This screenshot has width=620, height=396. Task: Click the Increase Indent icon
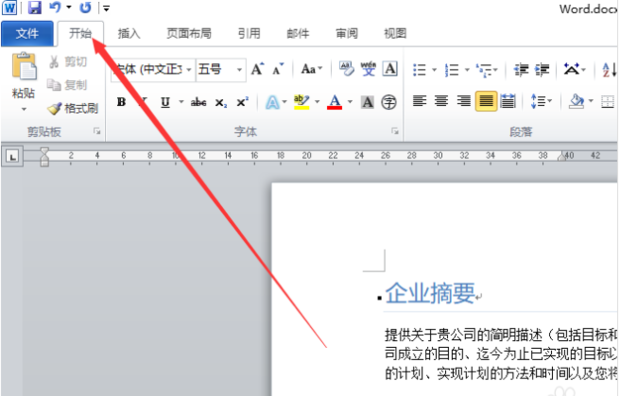pos(542,70)
